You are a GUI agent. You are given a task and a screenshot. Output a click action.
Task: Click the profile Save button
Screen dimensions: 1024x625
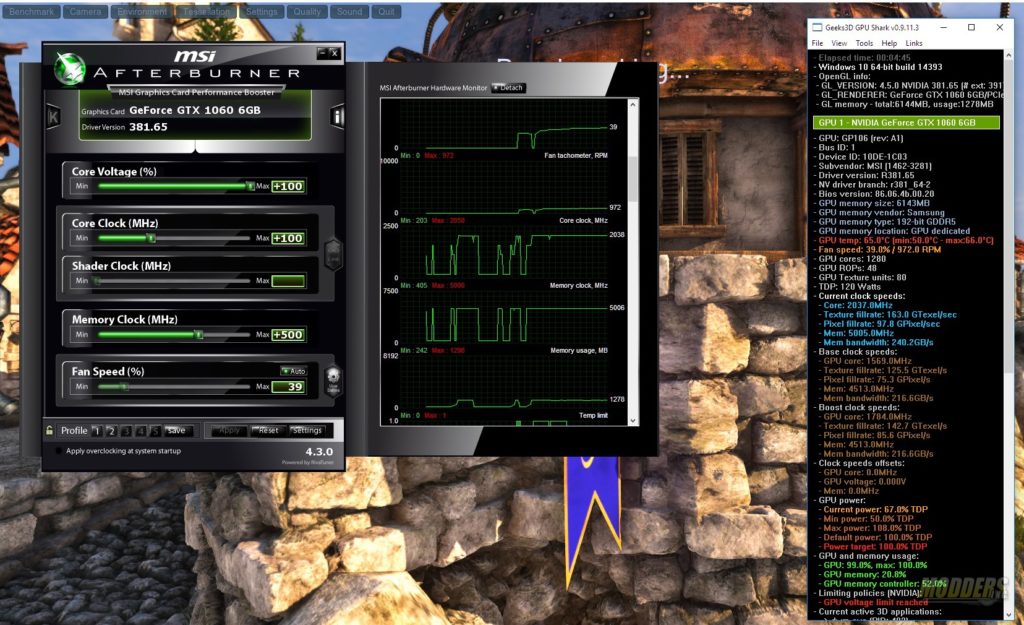175,431
